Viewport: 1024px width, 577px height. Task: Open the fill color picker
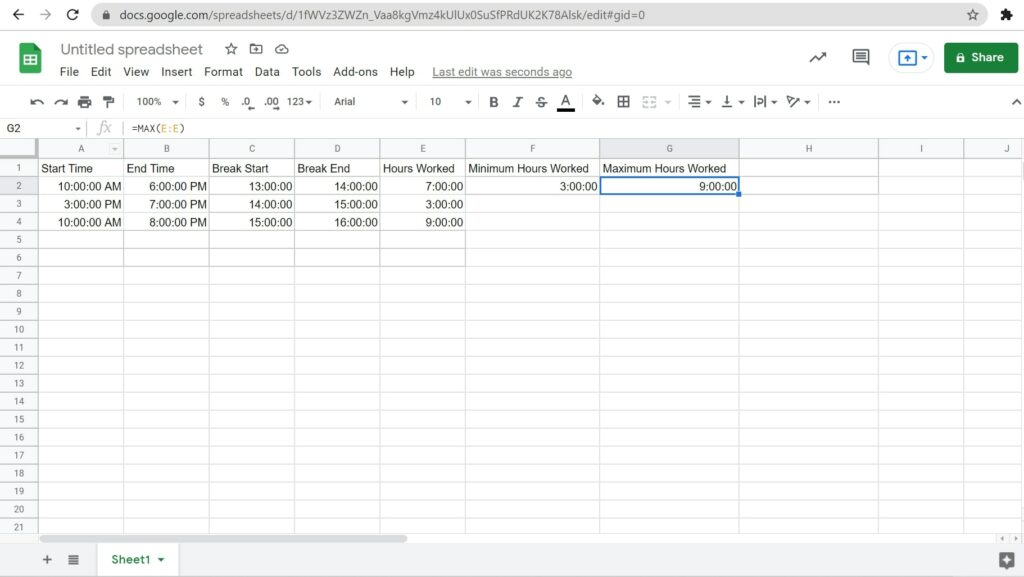point(598,102)
